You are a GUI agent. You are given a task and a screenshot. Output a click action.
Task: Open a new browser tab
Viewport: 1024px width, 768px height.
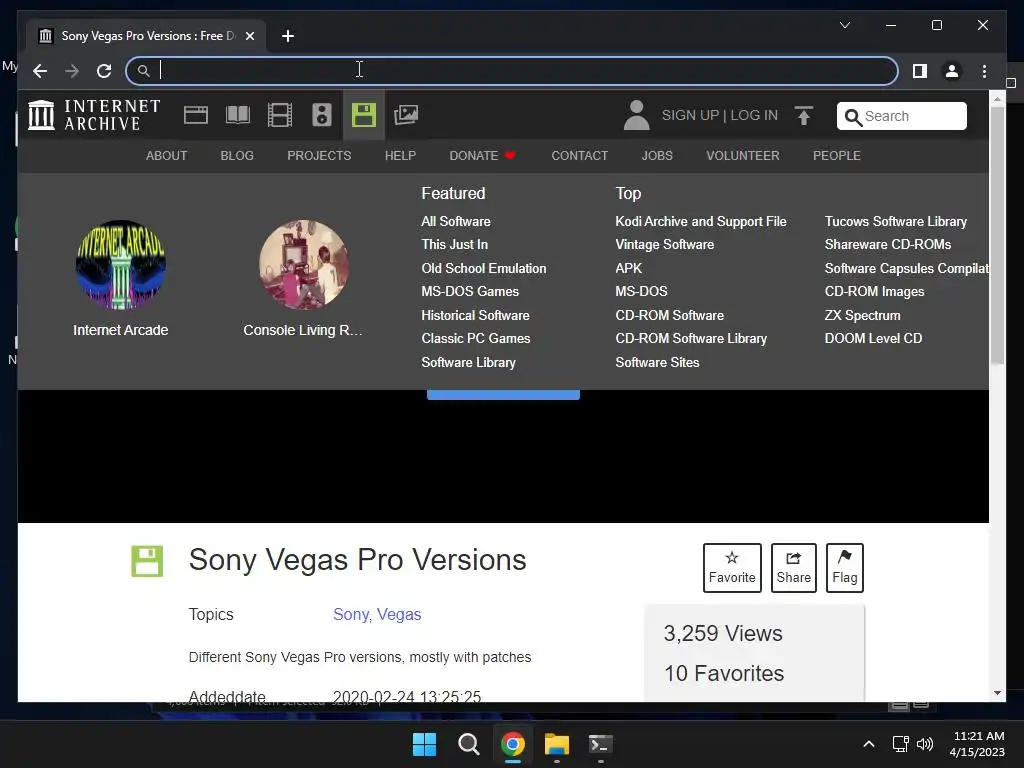288,36
